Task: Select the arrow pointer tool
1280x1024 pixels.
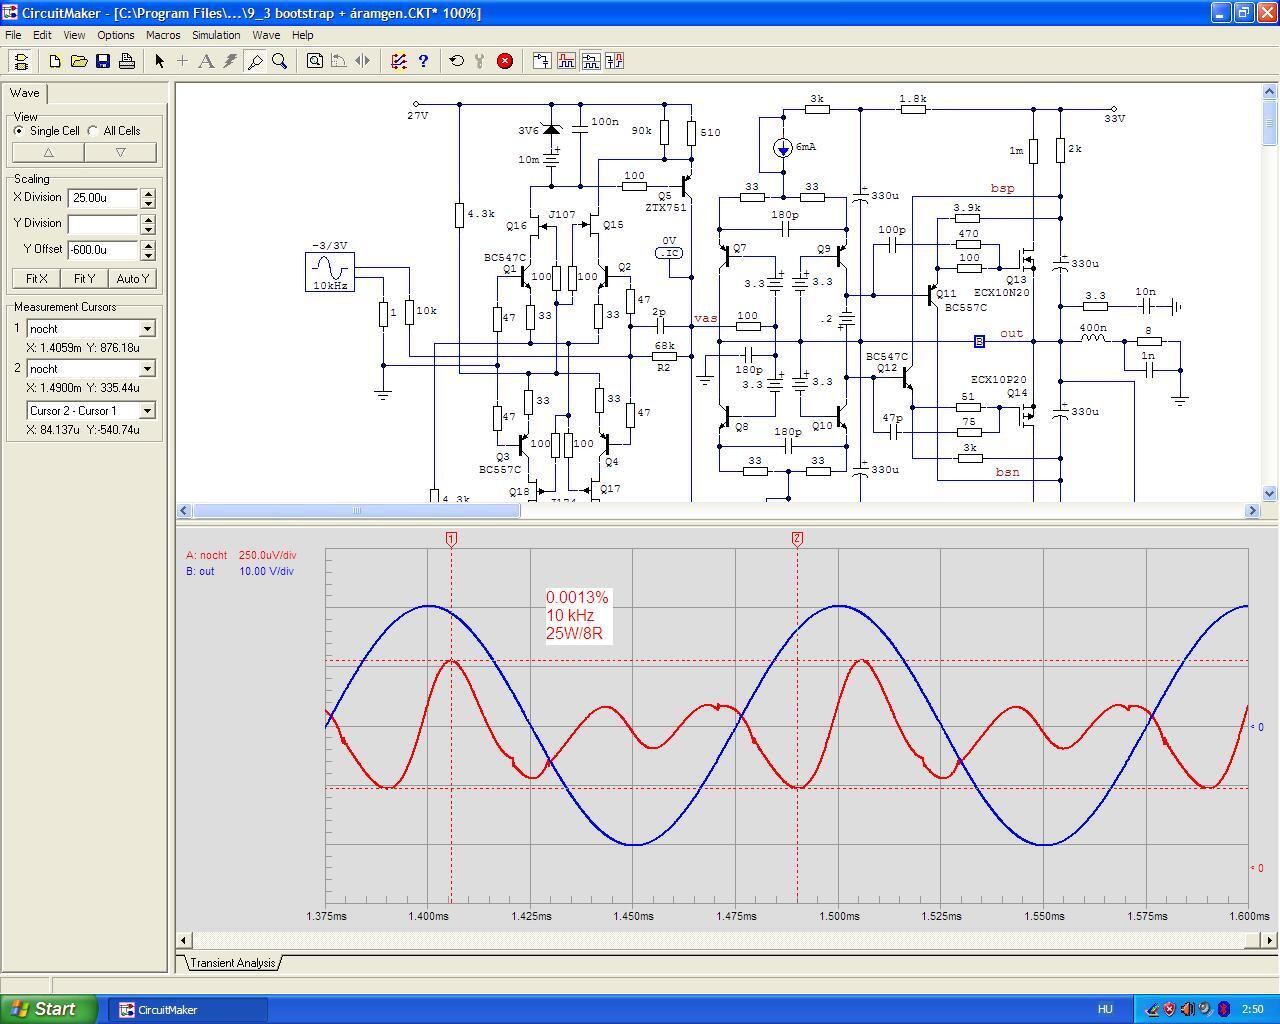Action: [159, 61]
